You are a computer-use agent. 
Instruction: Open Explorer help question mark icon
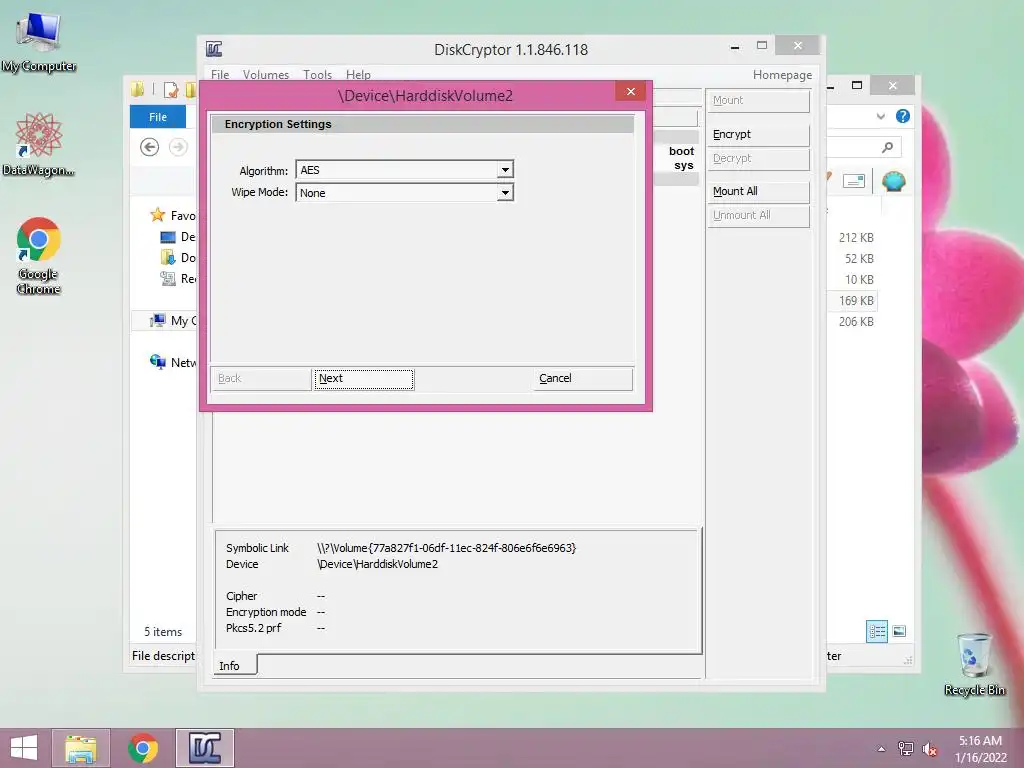903,116
